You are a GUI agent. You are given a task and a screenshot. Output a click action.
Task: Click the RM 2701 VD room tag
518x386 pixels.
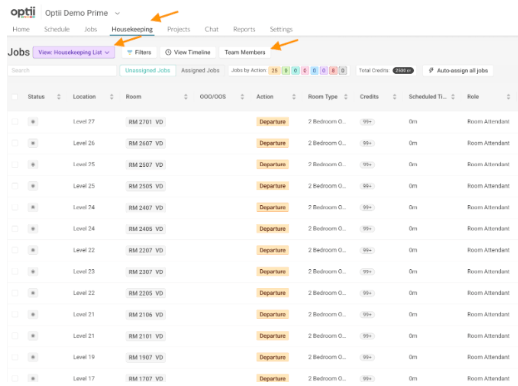coord(146,122)
